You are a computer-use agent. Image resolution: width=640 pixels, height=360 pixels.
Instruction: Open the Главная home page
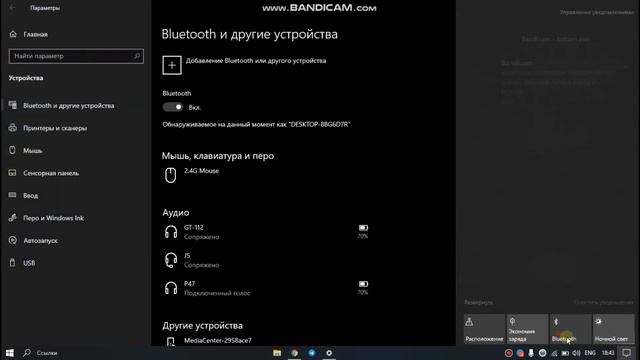coord(29,34)
